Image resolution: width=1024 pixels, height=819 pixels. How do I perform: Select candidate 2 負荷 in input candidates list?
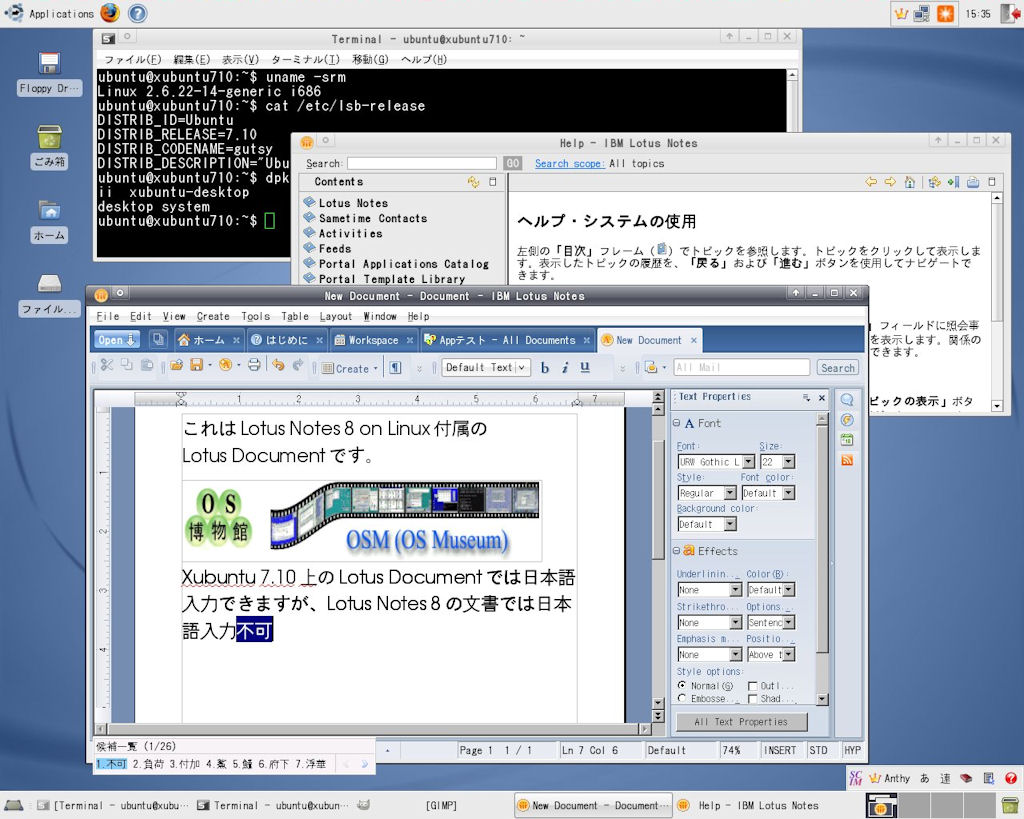(x=148, y=763)
